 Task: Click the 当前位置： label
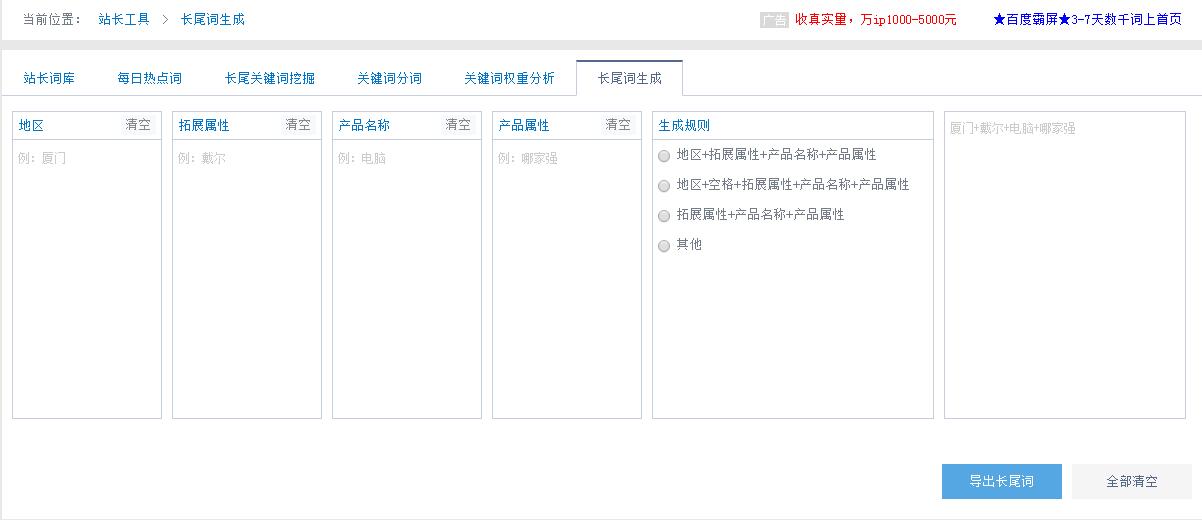(52, 19)
